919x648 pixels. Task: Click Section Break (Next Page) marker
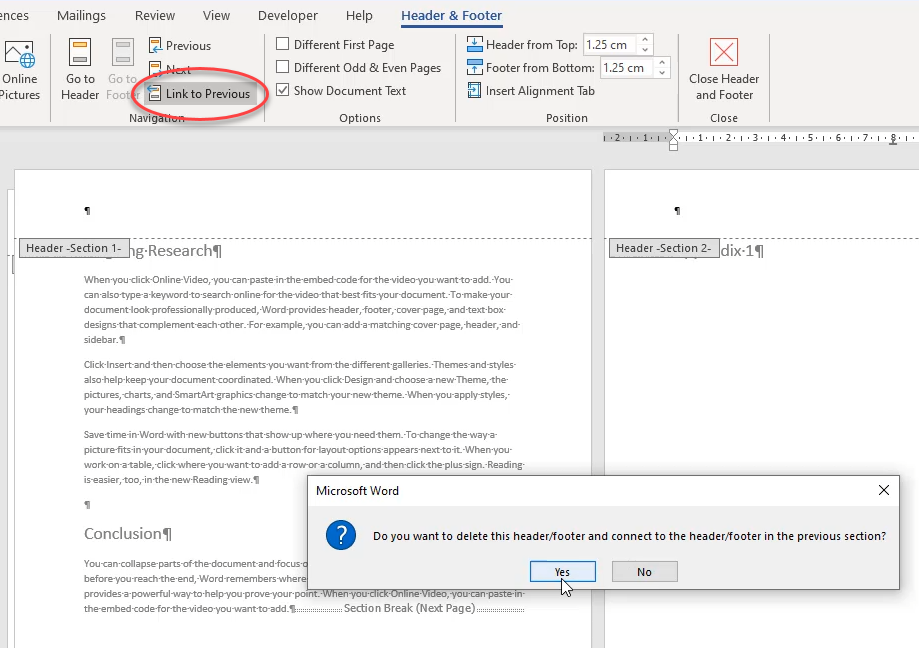pyautogui.click(x=410, y=608)
